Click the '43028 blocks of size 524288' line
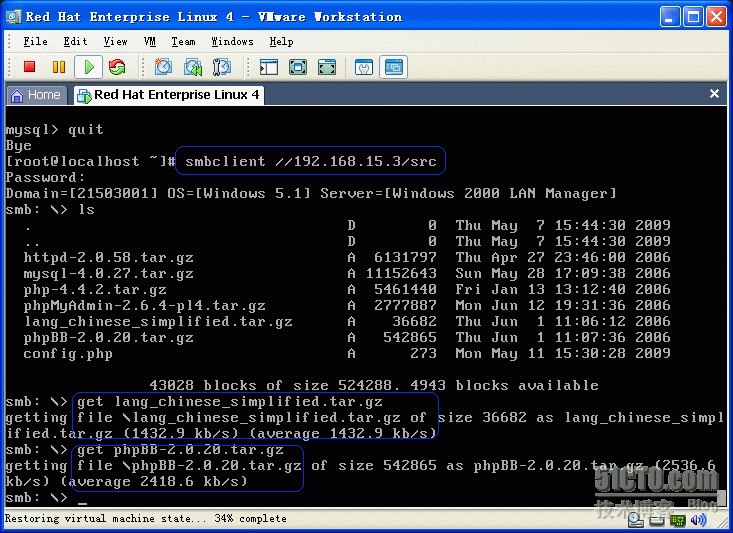 tap(374, 386)
